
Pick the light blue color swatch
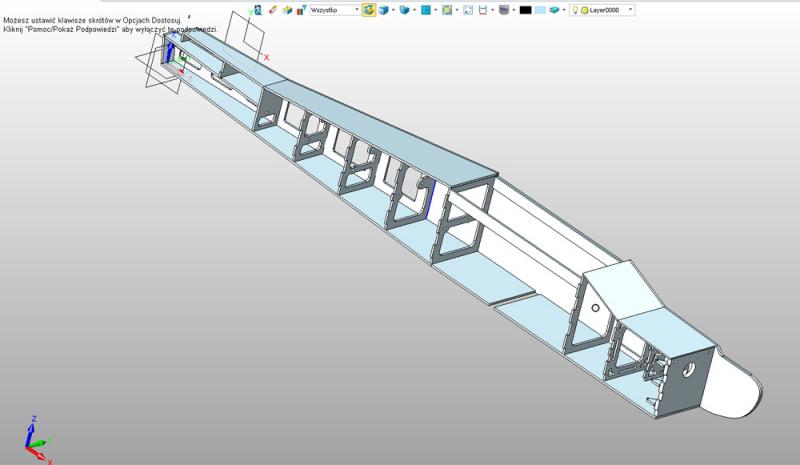tap(540, 9)
